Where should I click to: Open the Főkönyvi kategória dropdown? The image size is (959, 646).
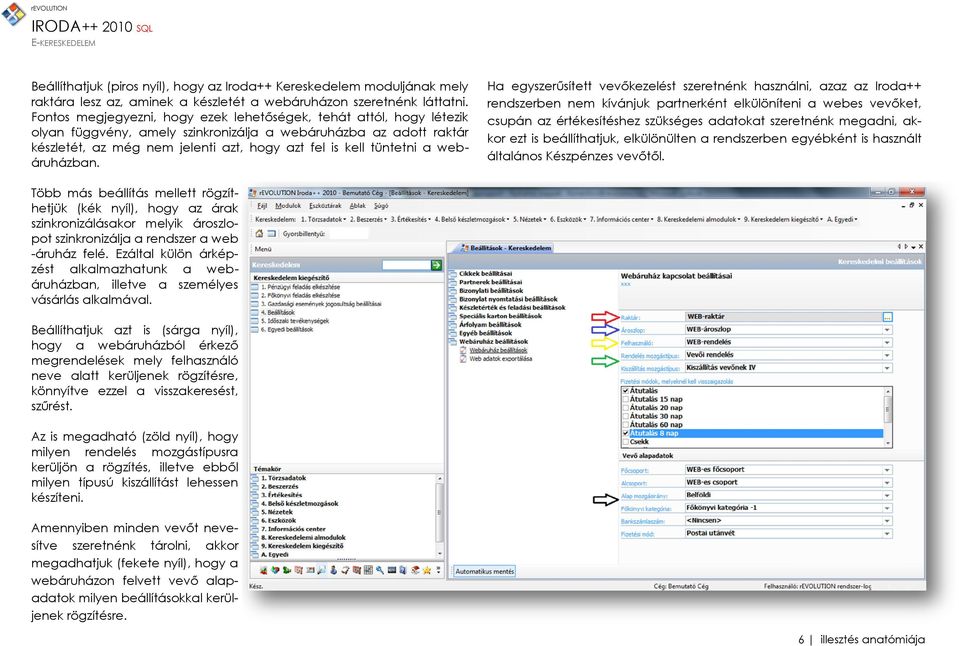[x=887, y=508]
